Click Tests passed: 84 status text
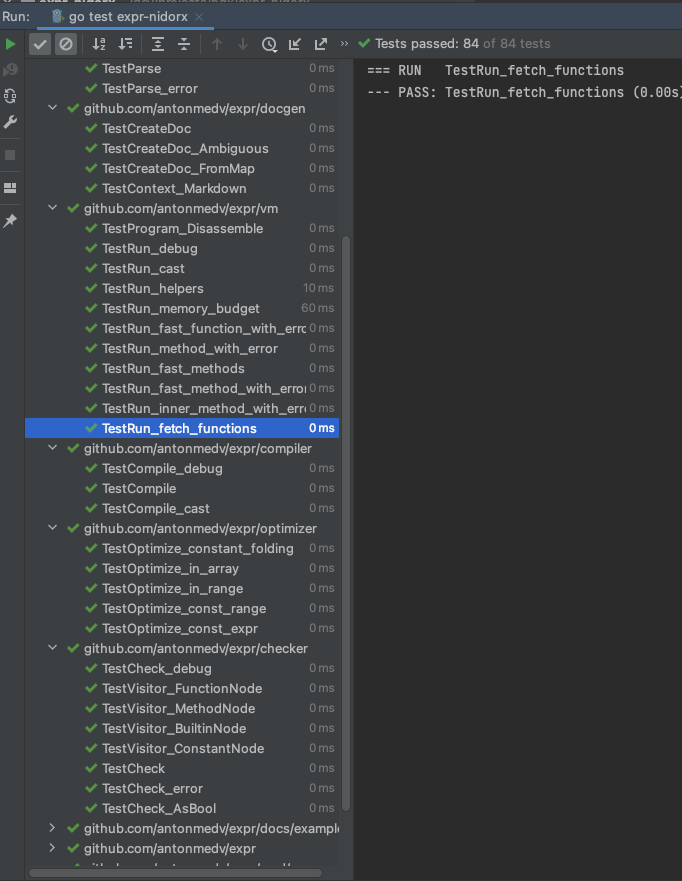The height and width of the screenshot is (881, 682). click(x=426, y=43)
